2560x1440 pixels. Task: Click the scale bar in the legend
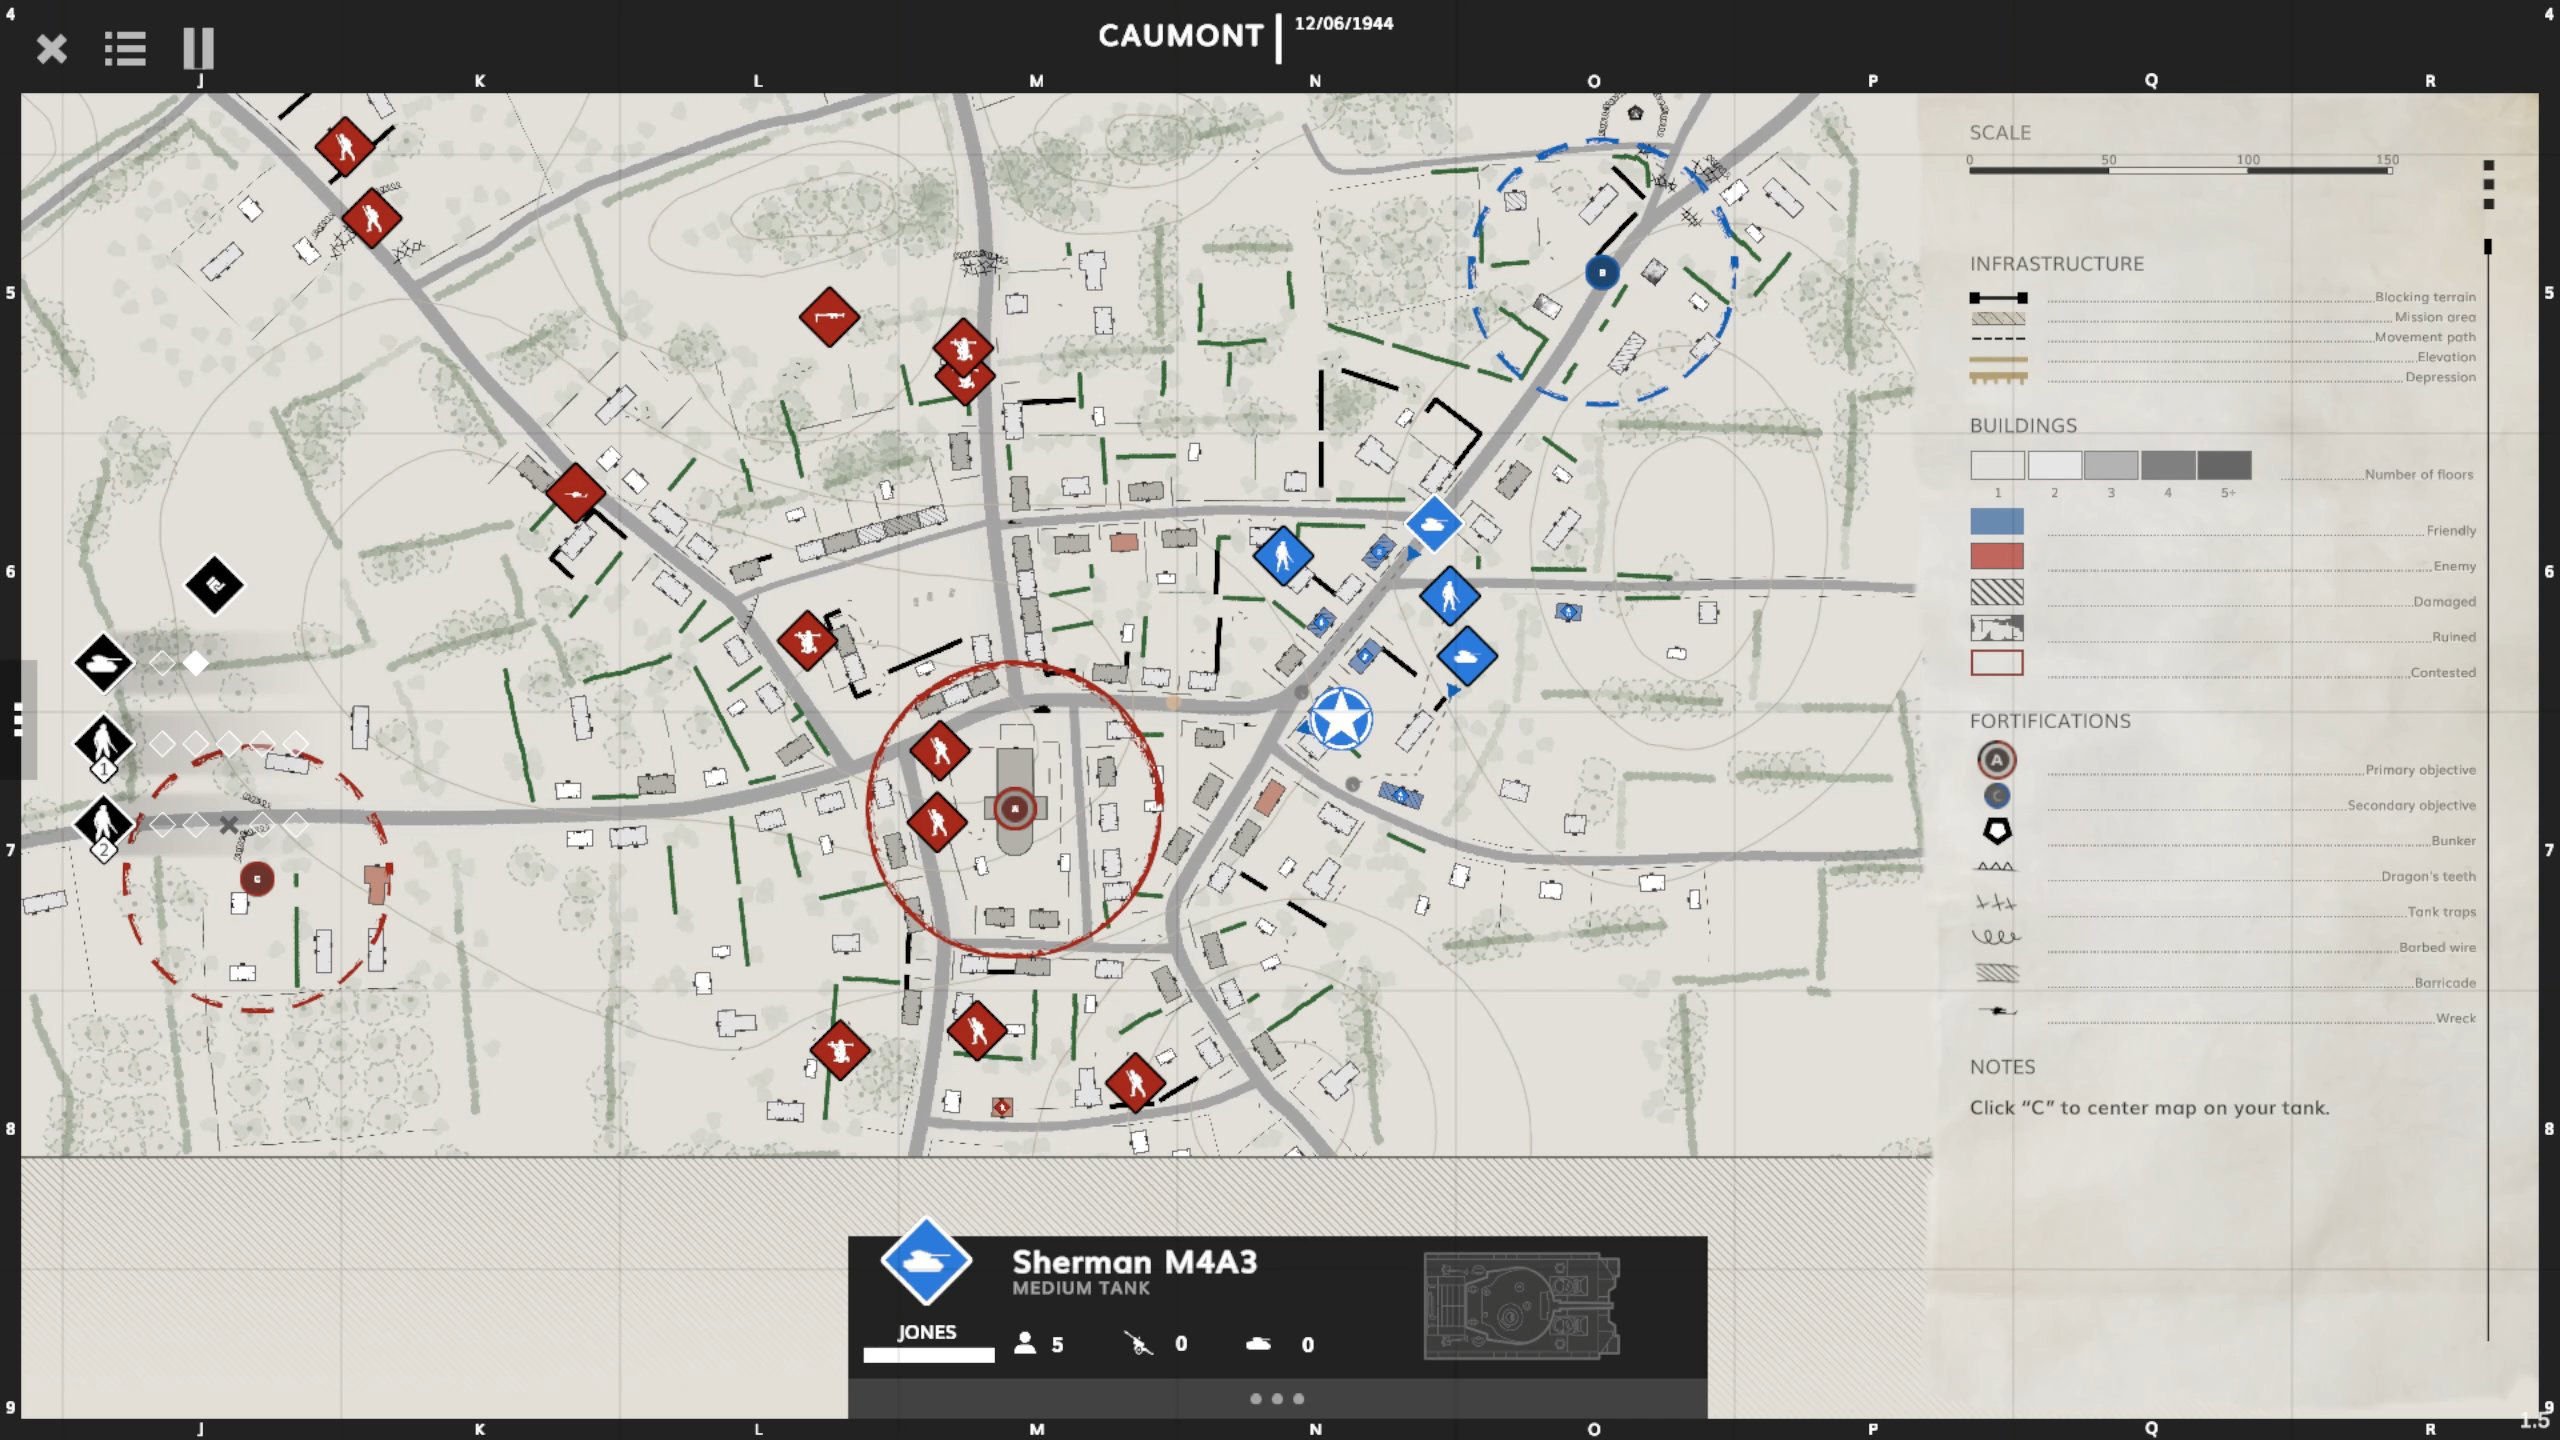[2180, 170]
